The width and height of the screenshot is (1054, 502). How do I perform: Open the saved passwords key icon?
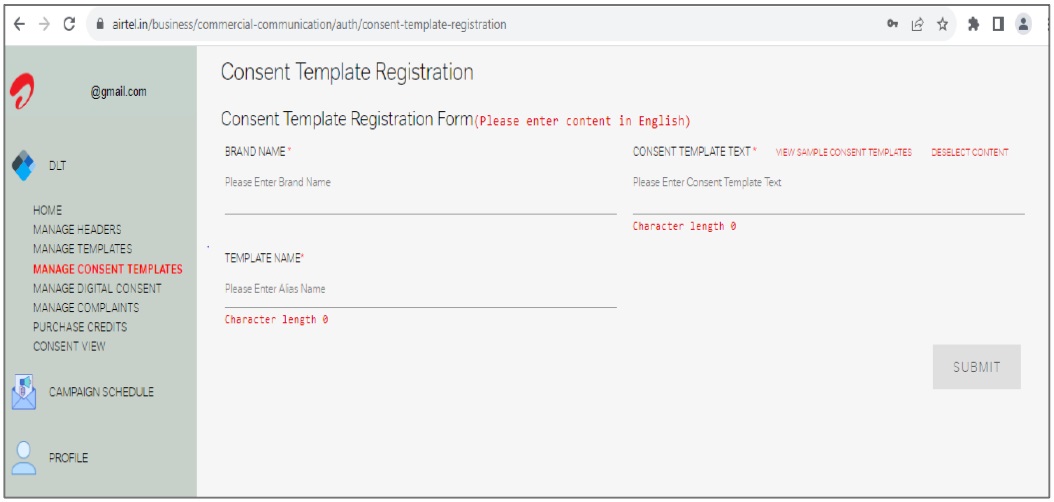point(893,24)
